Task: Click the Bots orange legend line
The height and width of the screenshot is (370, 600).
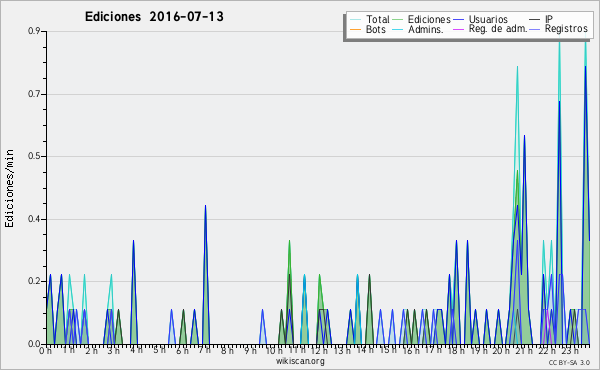Action: click(x=355, y=29)
